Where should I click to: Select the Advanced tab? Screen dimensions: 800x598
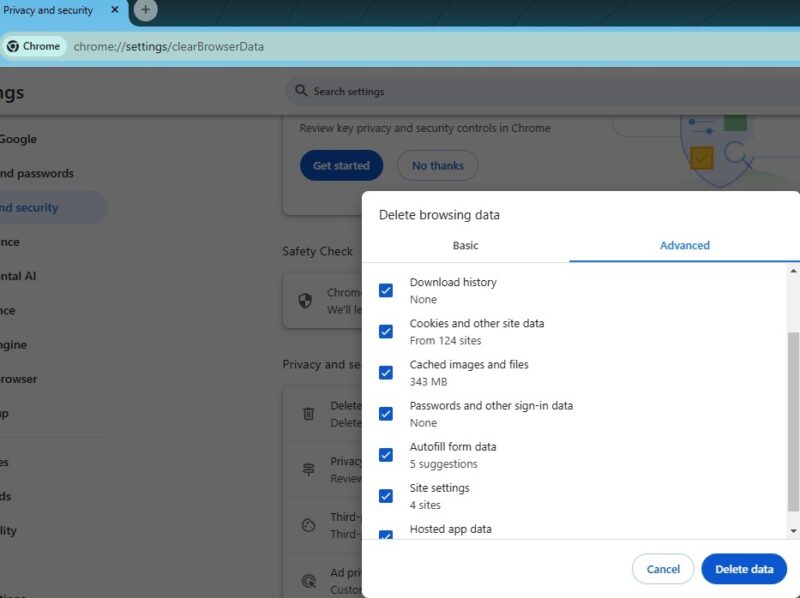[684, 245]
